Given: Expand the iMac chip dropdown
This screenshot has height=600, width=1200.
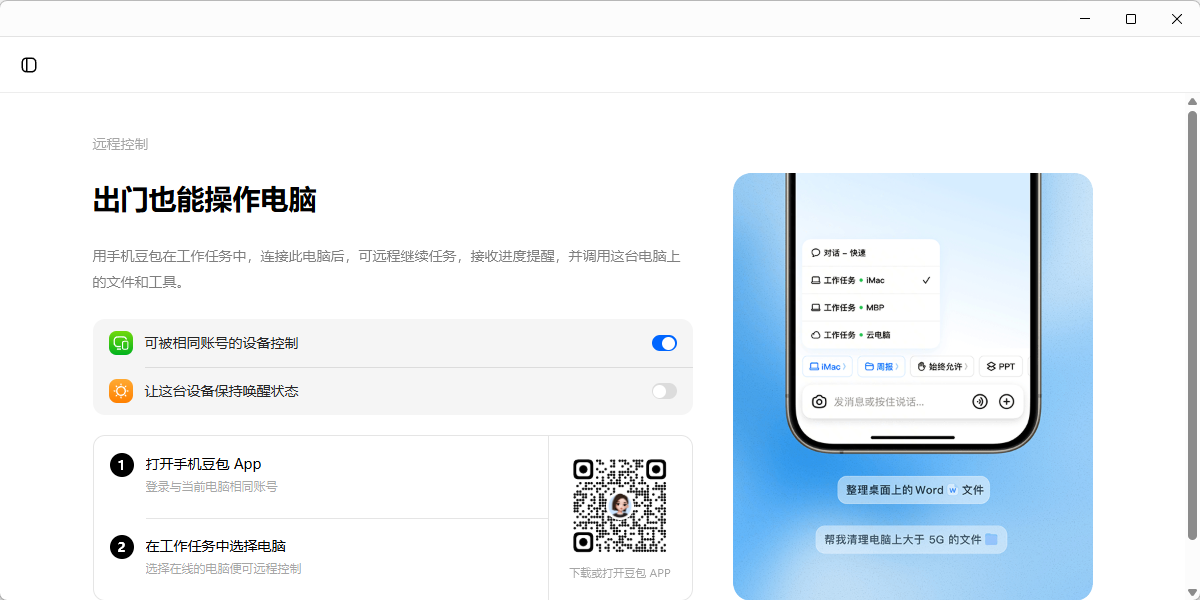Looking at the screenshot, I should (828, 367).
